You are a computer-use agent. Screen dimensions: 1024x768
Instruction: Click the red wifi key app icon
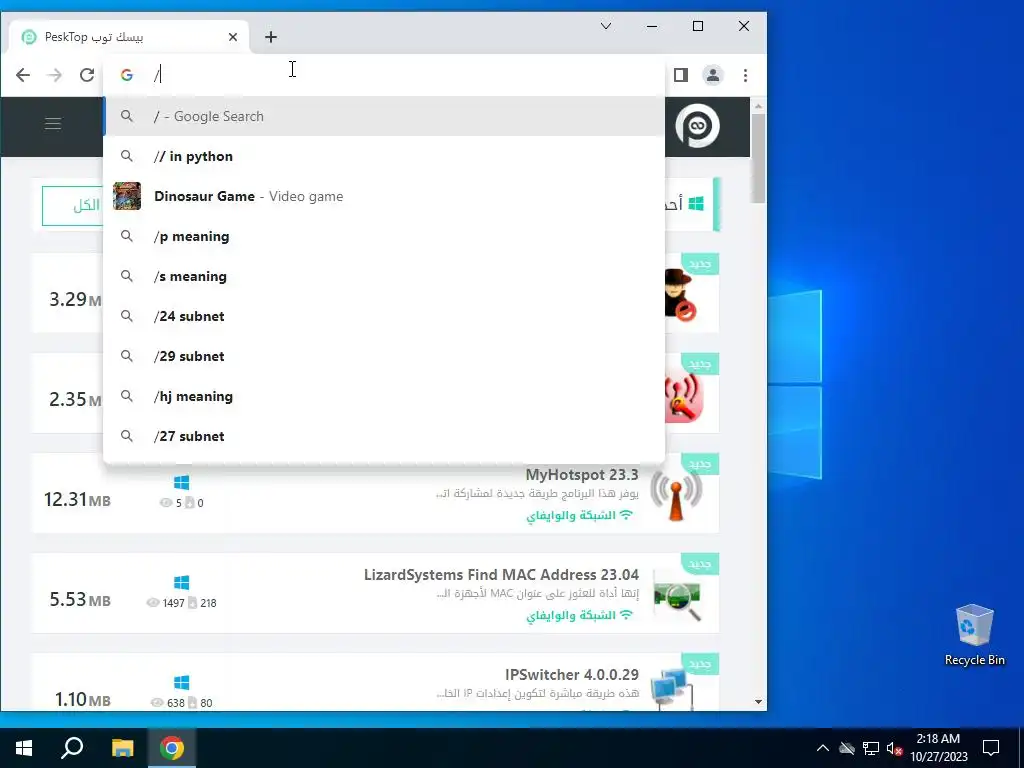point(683,396)
